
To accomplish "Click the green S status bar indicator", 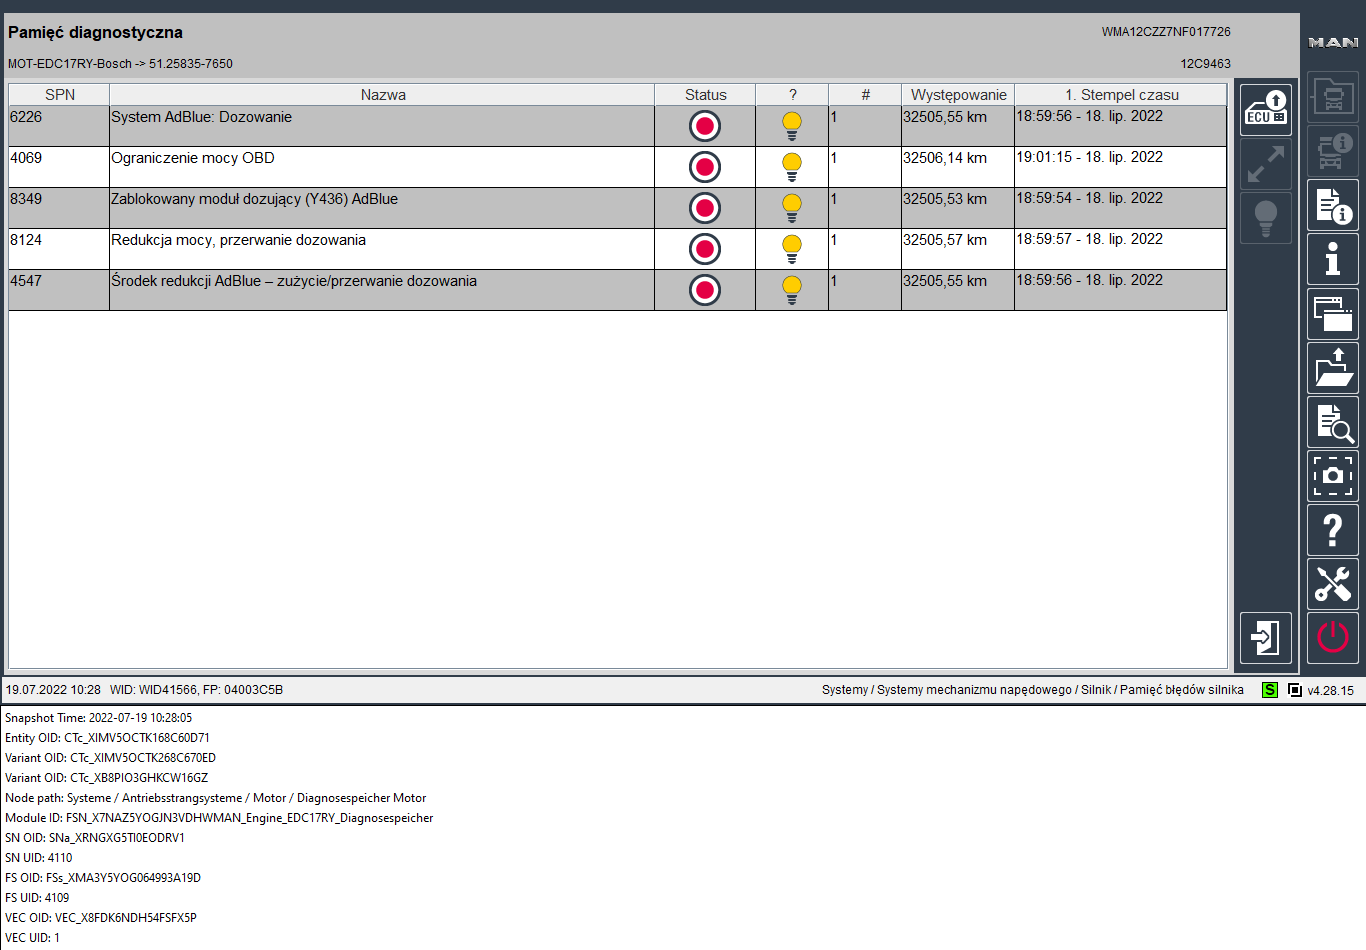I will [x=1270, y=690].
